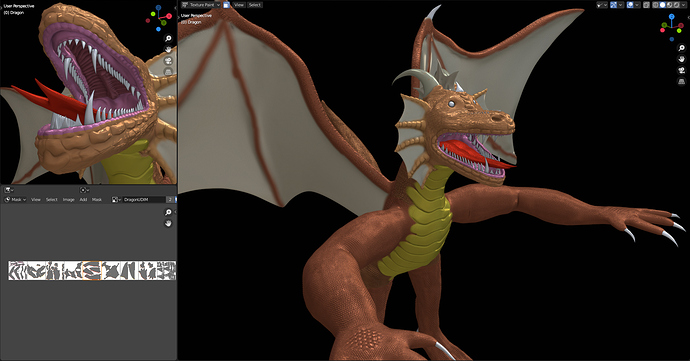Switch to material preview shading
The height and width of the screenshot is (361, 690).
tap(669, 5)
